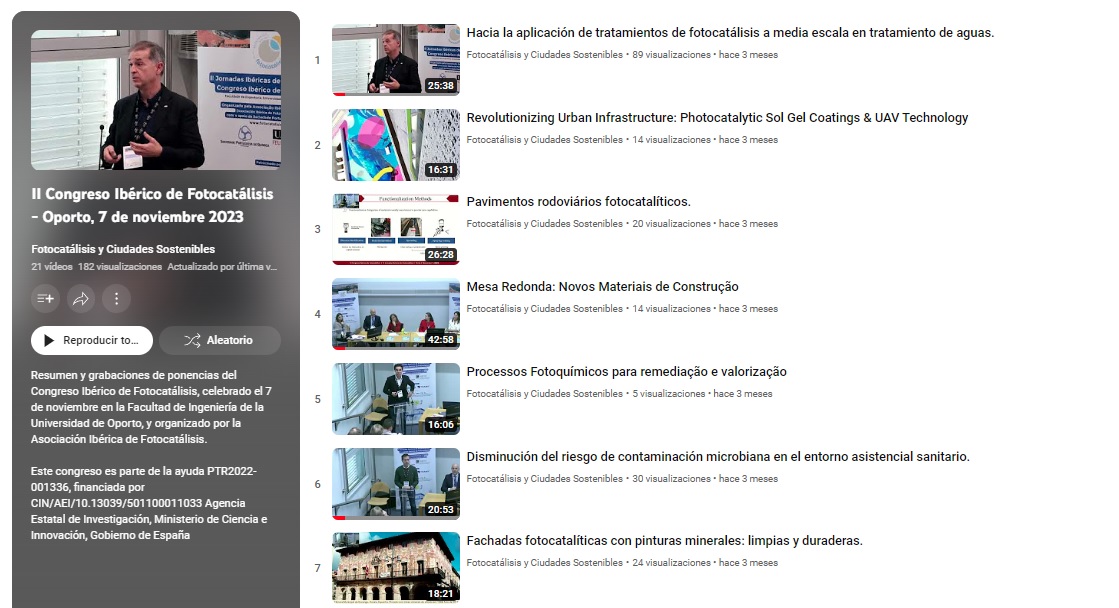The image size is (1119, 608).
Task: Save playlist to library icon
Action: click(x=45, y=298)
